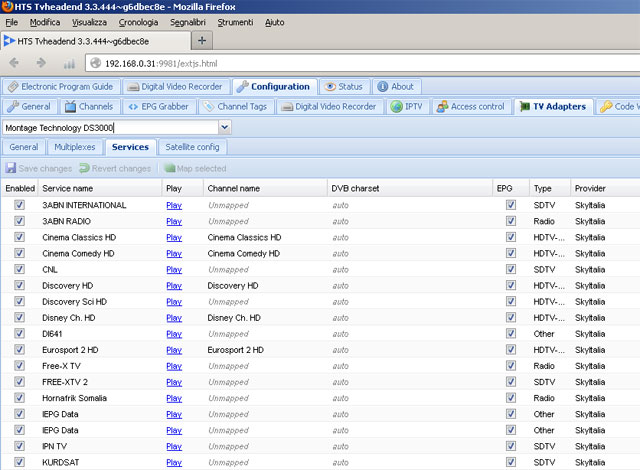The height and width of the screenshot is (470, 640).
Task: Click the Channels TV icon
Action: pos(70,106)
